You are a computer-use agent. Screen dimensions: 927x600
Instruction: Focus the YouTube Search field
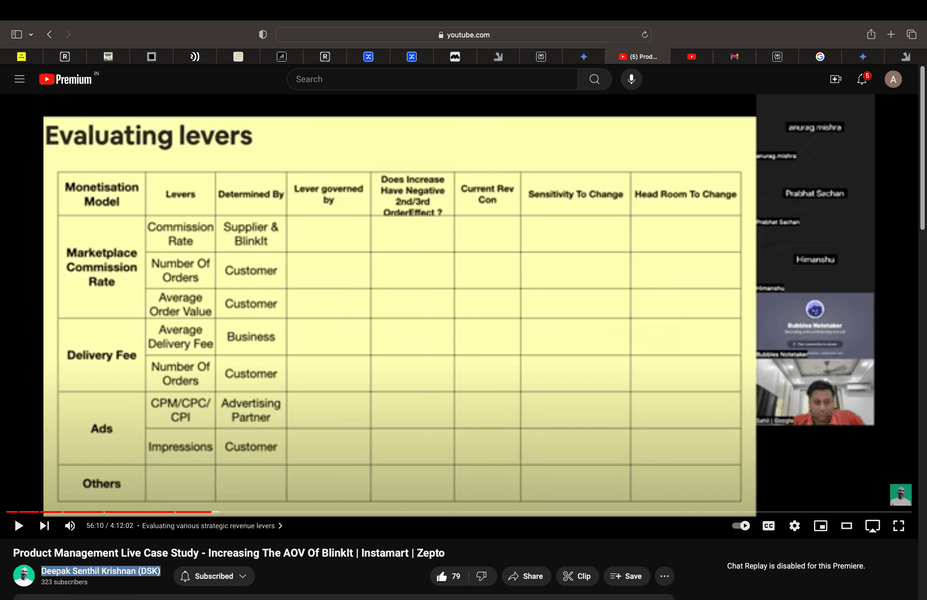(432, 79)
